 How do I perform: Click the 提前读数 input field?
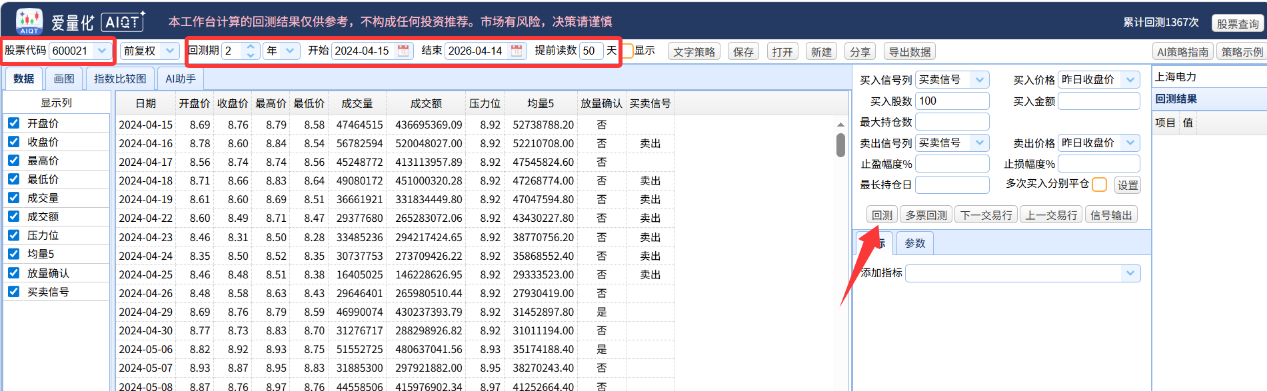pyautogui.click(x=590, y=50)
